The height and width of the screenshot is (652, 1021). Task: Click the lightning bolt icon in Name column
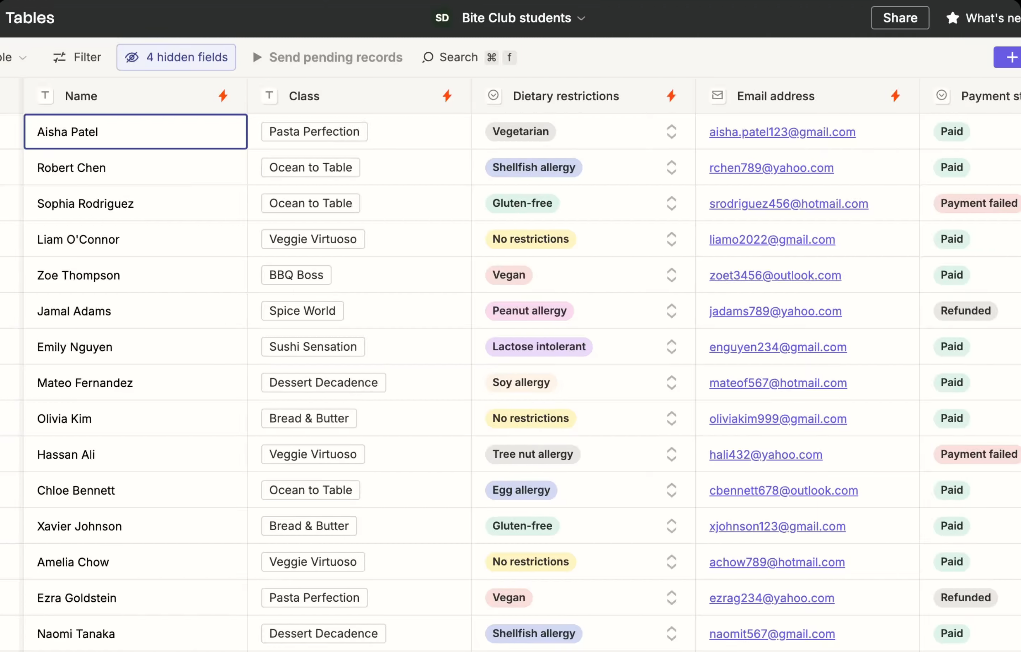223,96
